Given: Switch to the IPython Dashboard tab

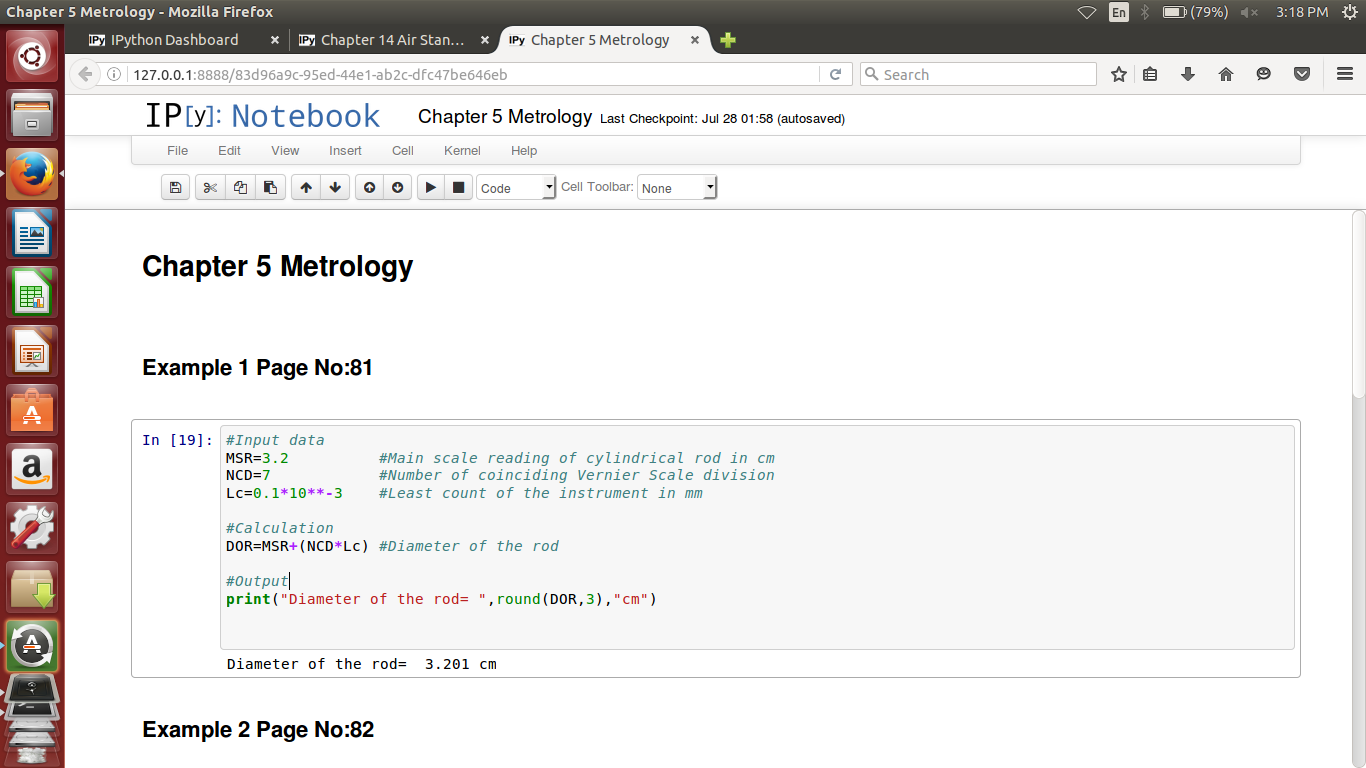Looking at the screenshot, I should click(x=175, y=40).
